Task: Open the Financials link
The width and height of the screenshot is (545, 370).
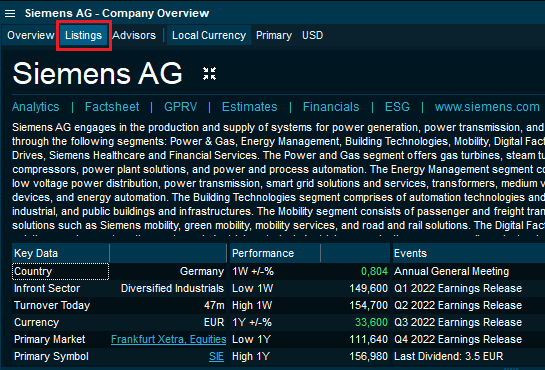Action: pyautogui.click(x=331, y=107)
